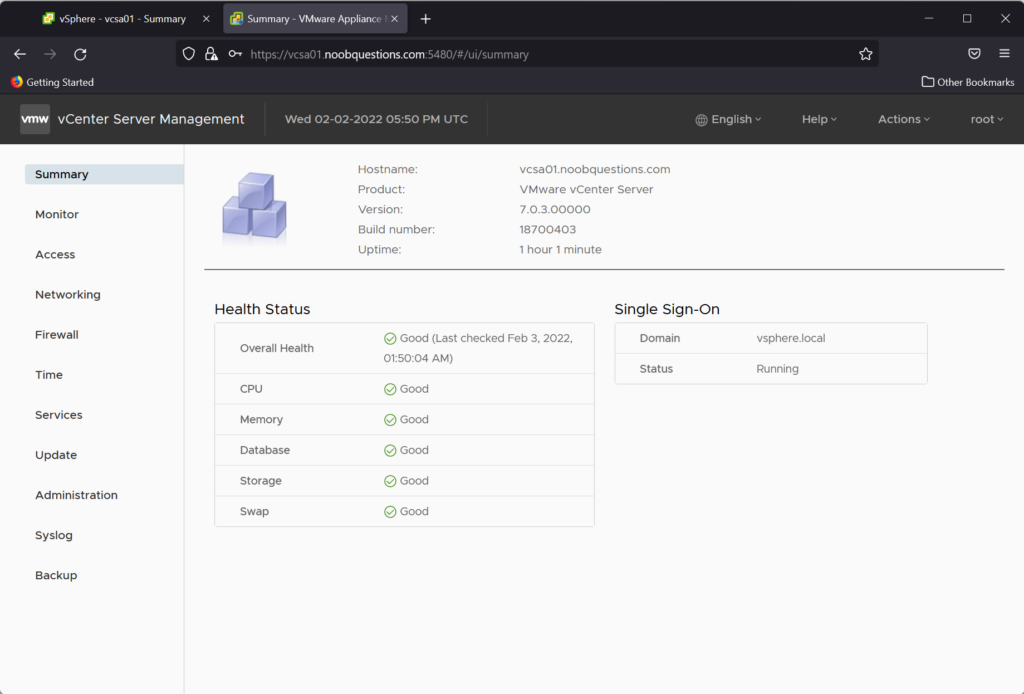Go to the Firewall section
Viewport: 1024px width, 694px height.
(57, 335)
